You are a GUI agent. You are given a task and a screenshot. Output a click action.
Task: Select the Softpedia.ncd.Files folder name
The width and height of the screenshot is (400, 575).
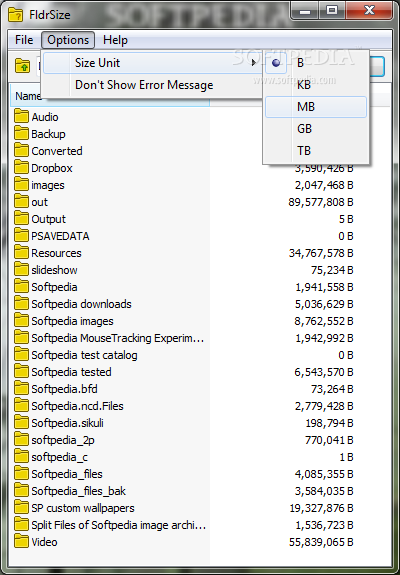(77, 406)
